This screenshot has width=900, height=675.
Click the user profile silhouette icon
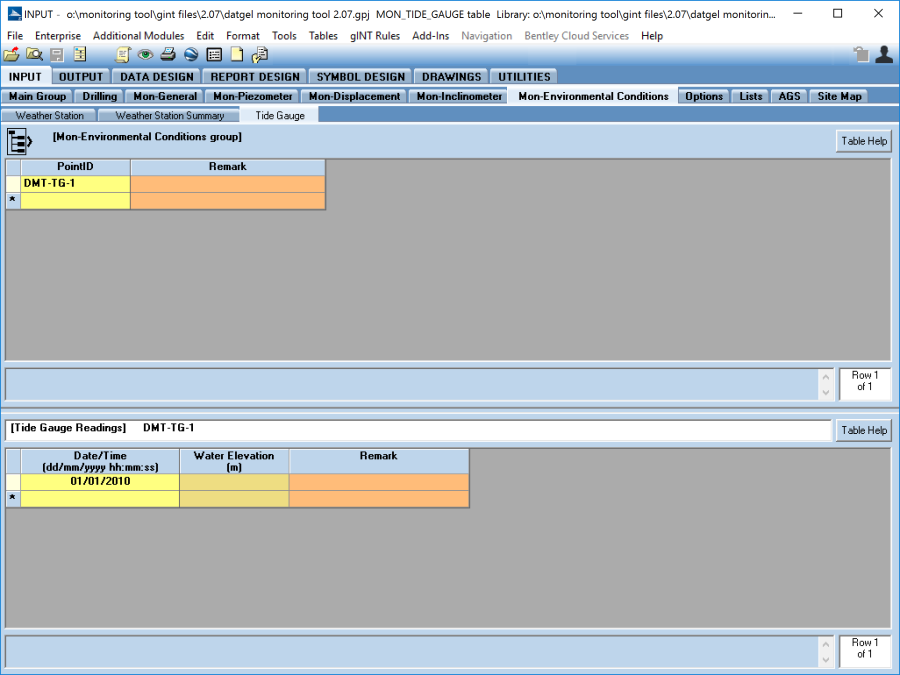tap(884, 55)
